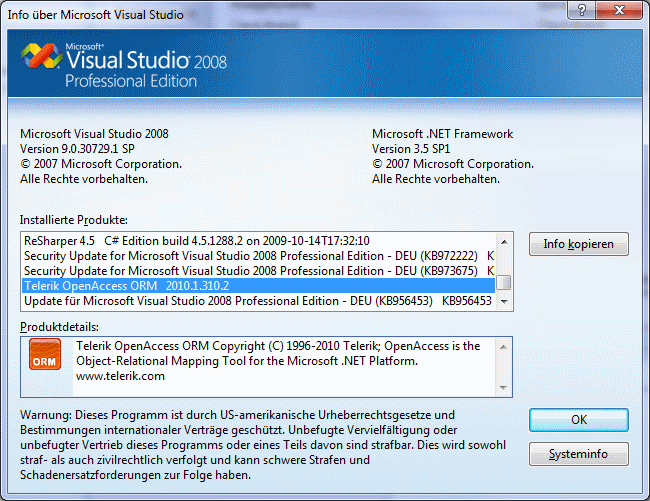Close the Info über Microsoft Visual Studio dialog
The width and height of the screenshot is (650, 501).
coord(617,12)
